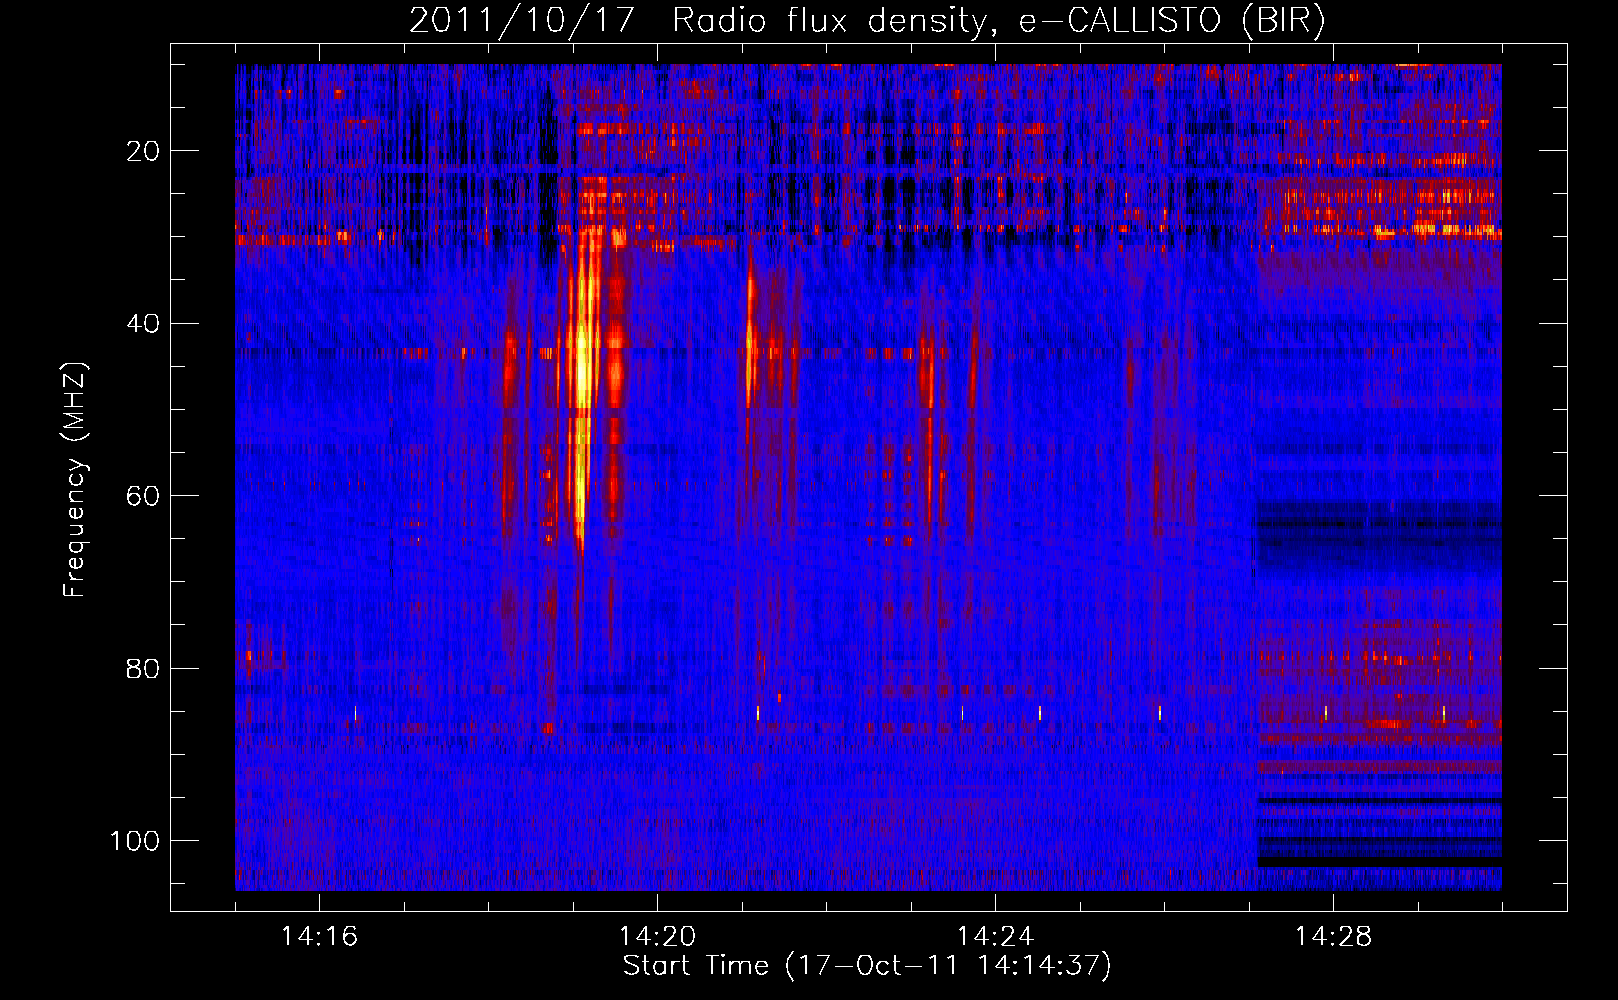
Task: Click the "100" frequency tick label
Action: click(x=135, y=841)
